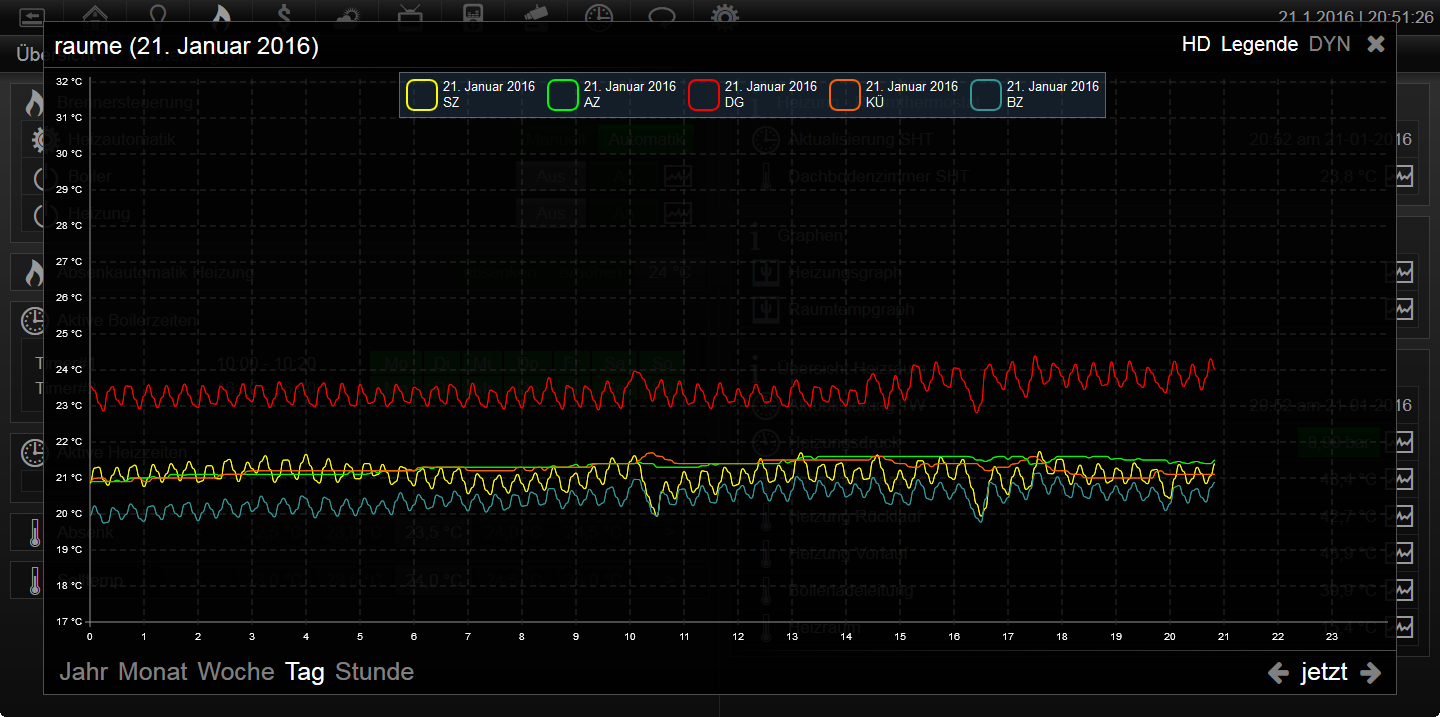Toggle the teal BZ series swatch
1440x717 pixels.
[986, 95]
